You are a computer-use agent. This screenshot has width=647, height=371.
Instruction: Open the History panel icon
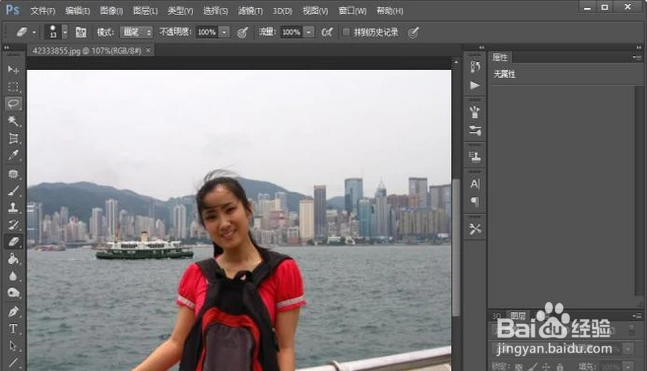click(475, 67)
